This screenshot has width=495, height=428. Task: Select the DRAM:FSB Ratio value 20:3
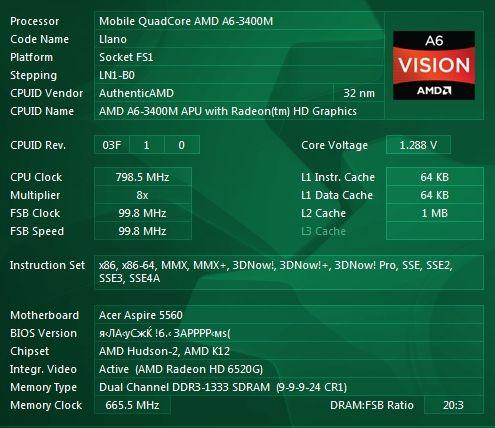click(x=454, y=405)
